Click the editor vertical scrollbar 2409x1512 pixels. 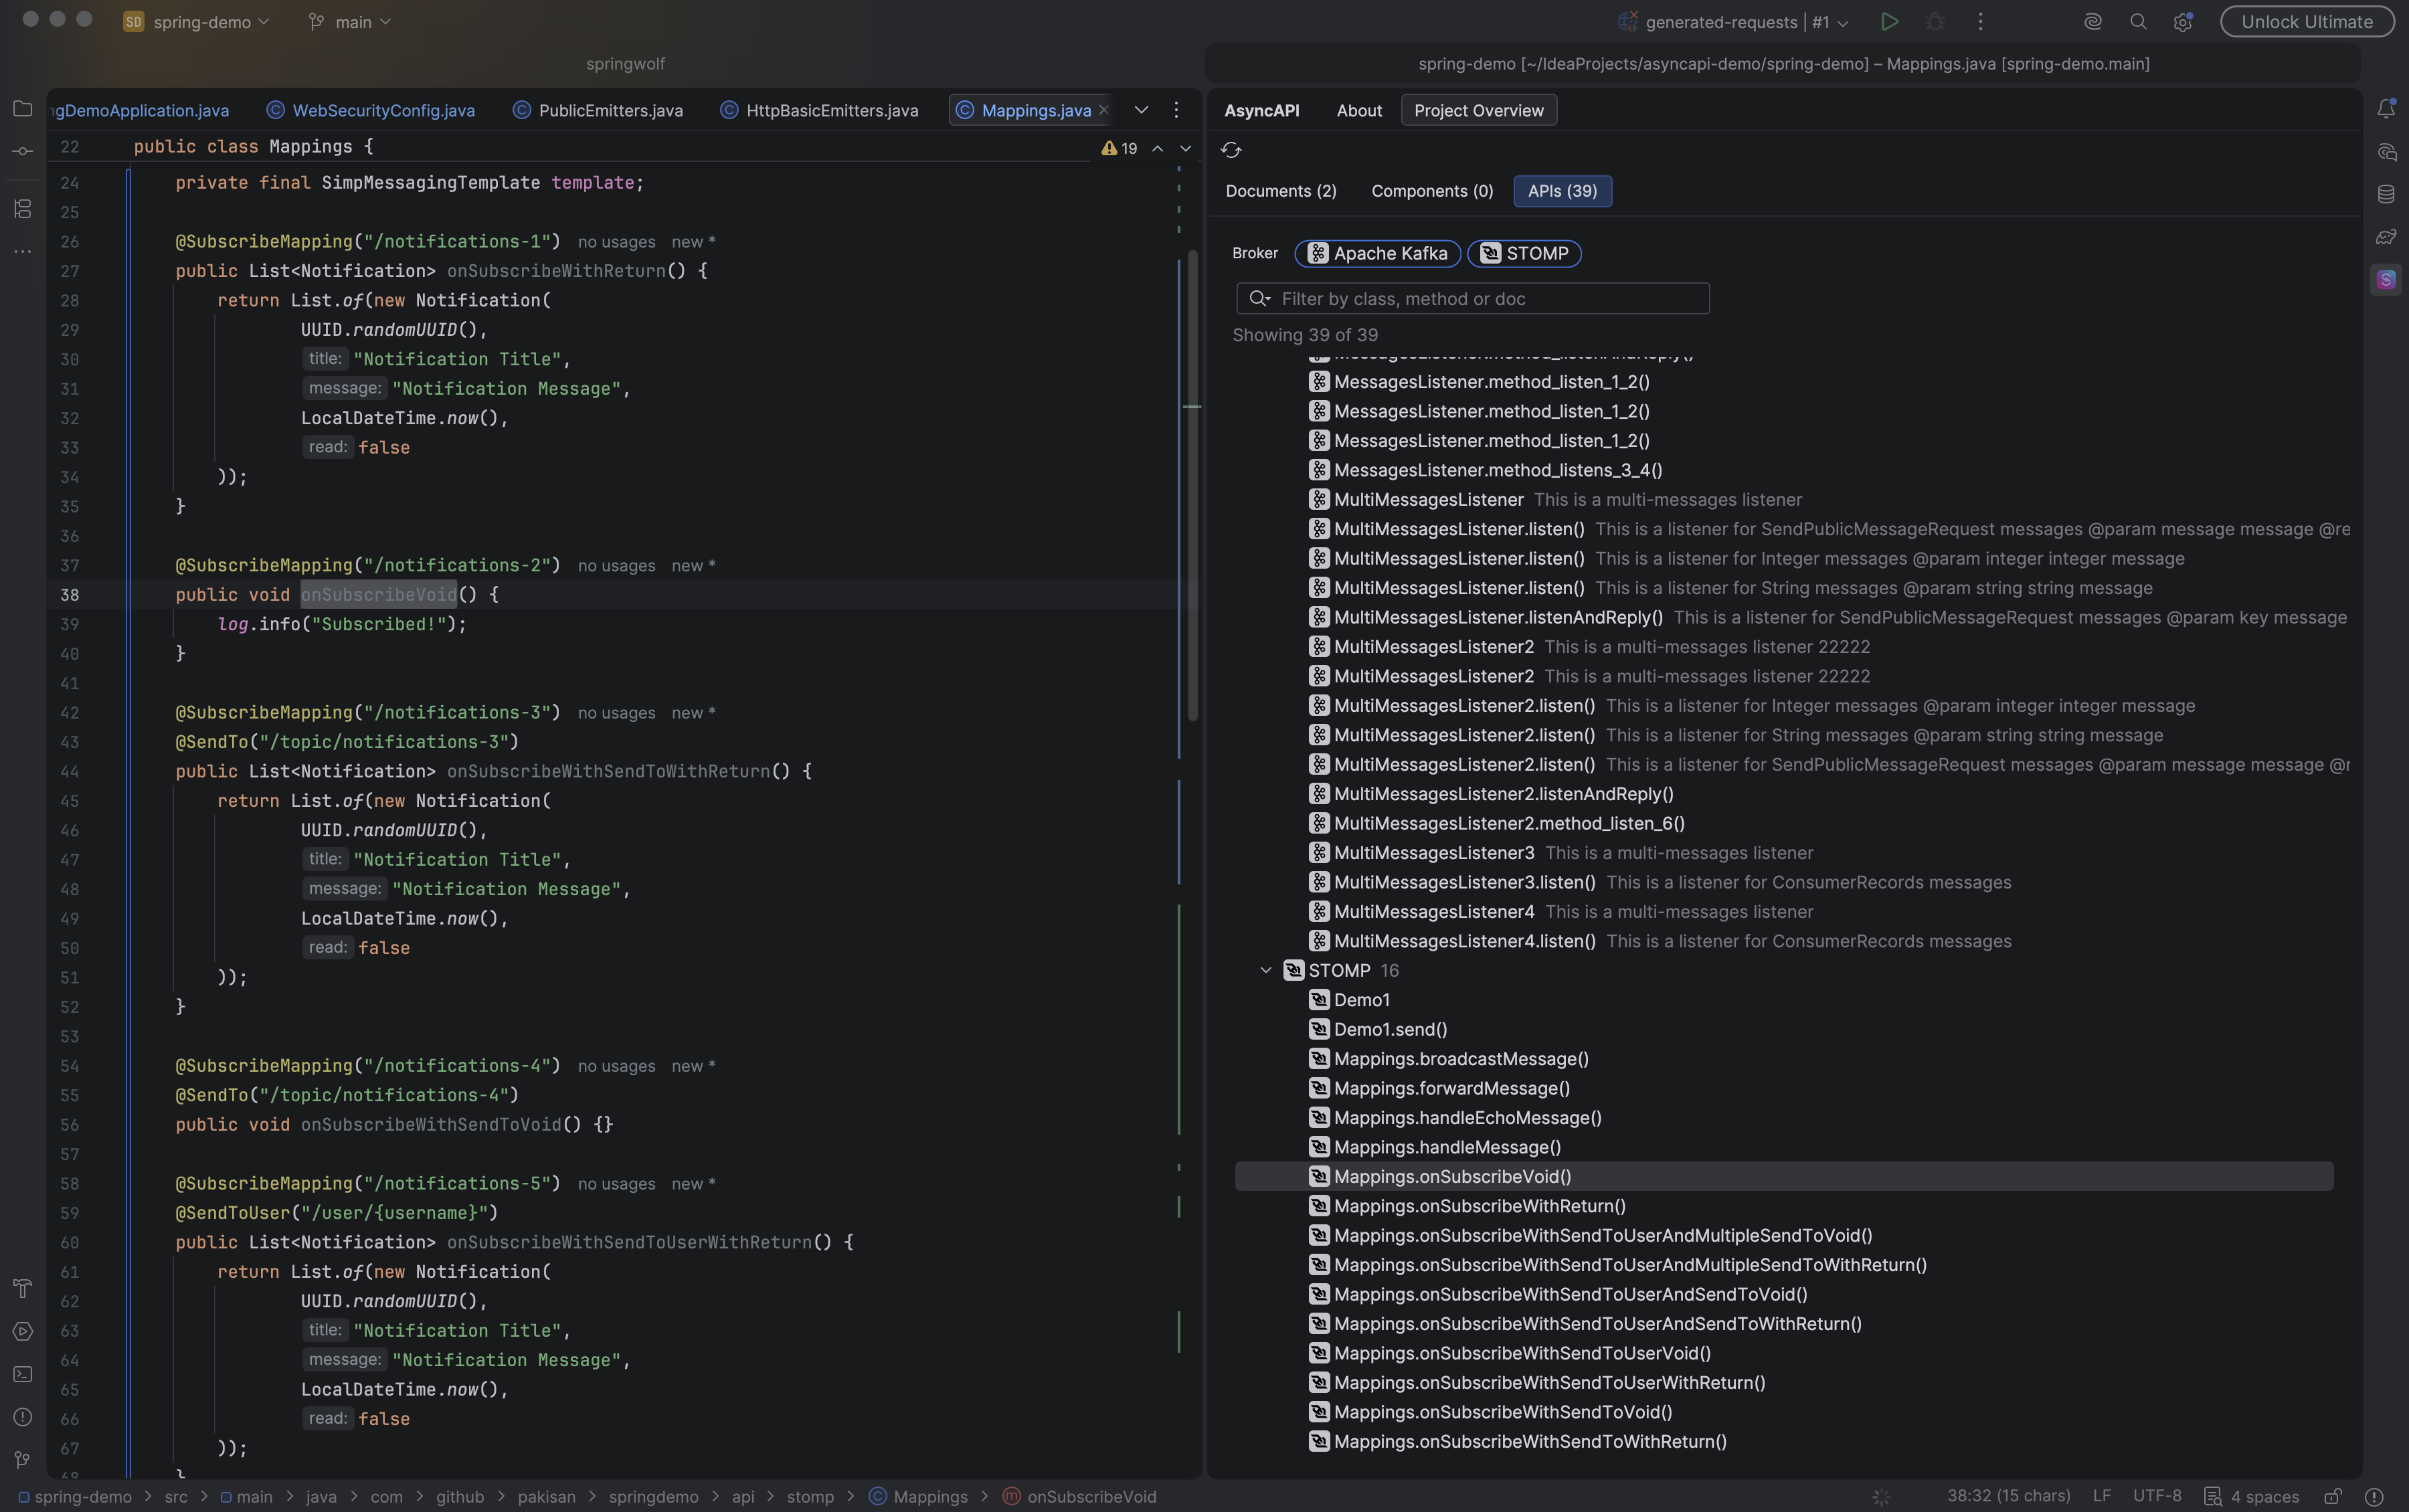[x=1192, y=486]
